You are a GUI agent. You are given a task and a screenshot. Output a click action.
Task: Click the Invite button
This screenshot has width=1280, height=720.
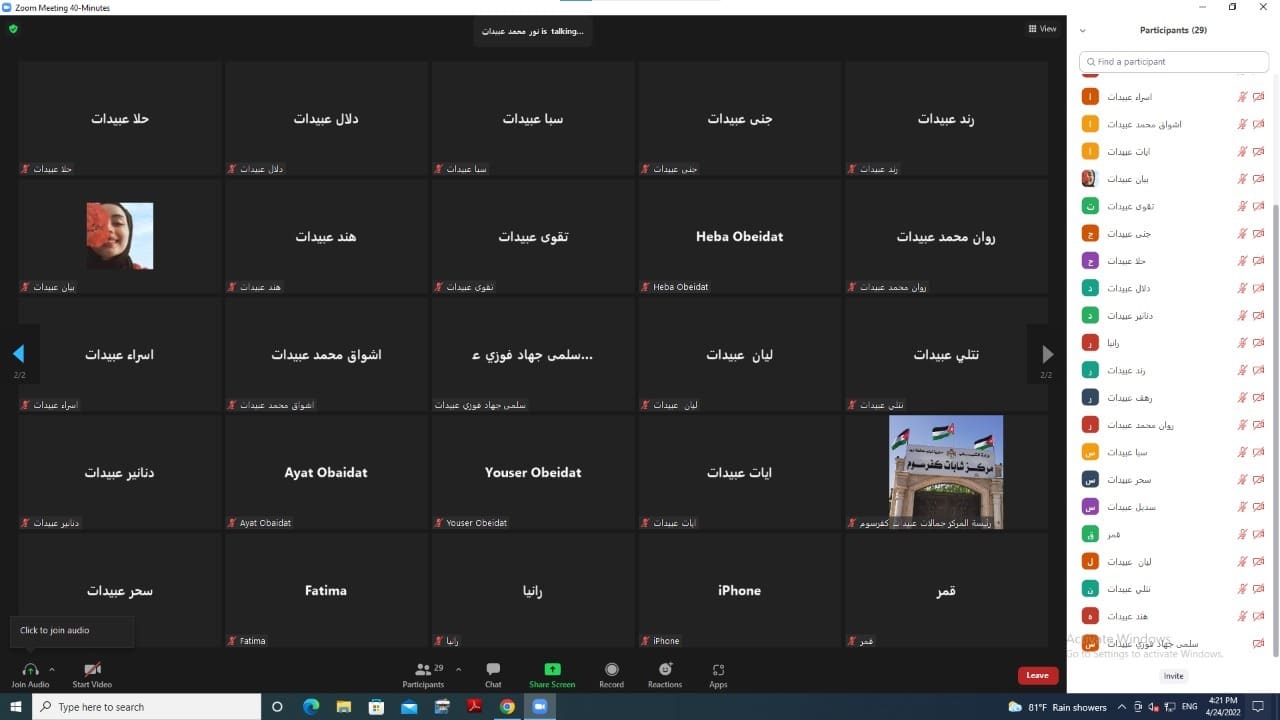(1173, 676)
